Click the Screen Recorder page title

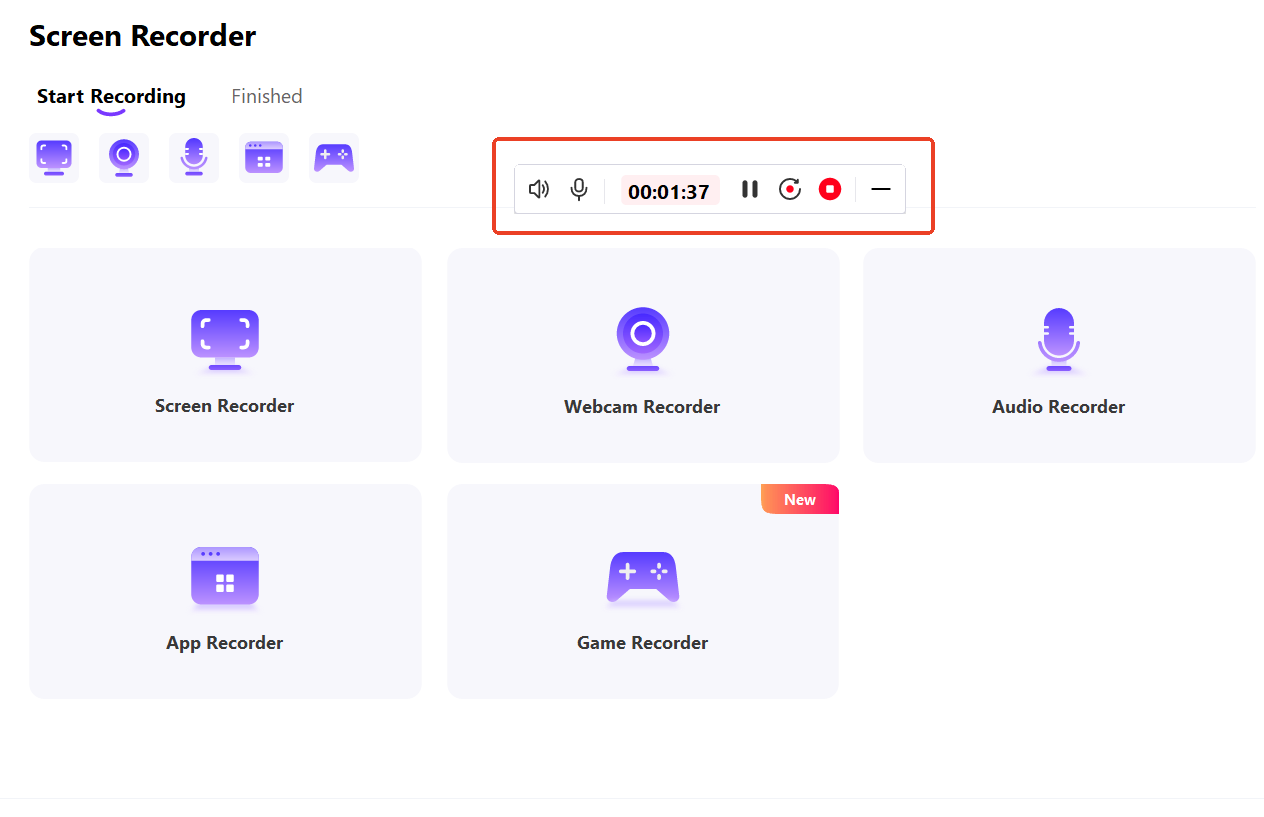[x=143, y=37]
